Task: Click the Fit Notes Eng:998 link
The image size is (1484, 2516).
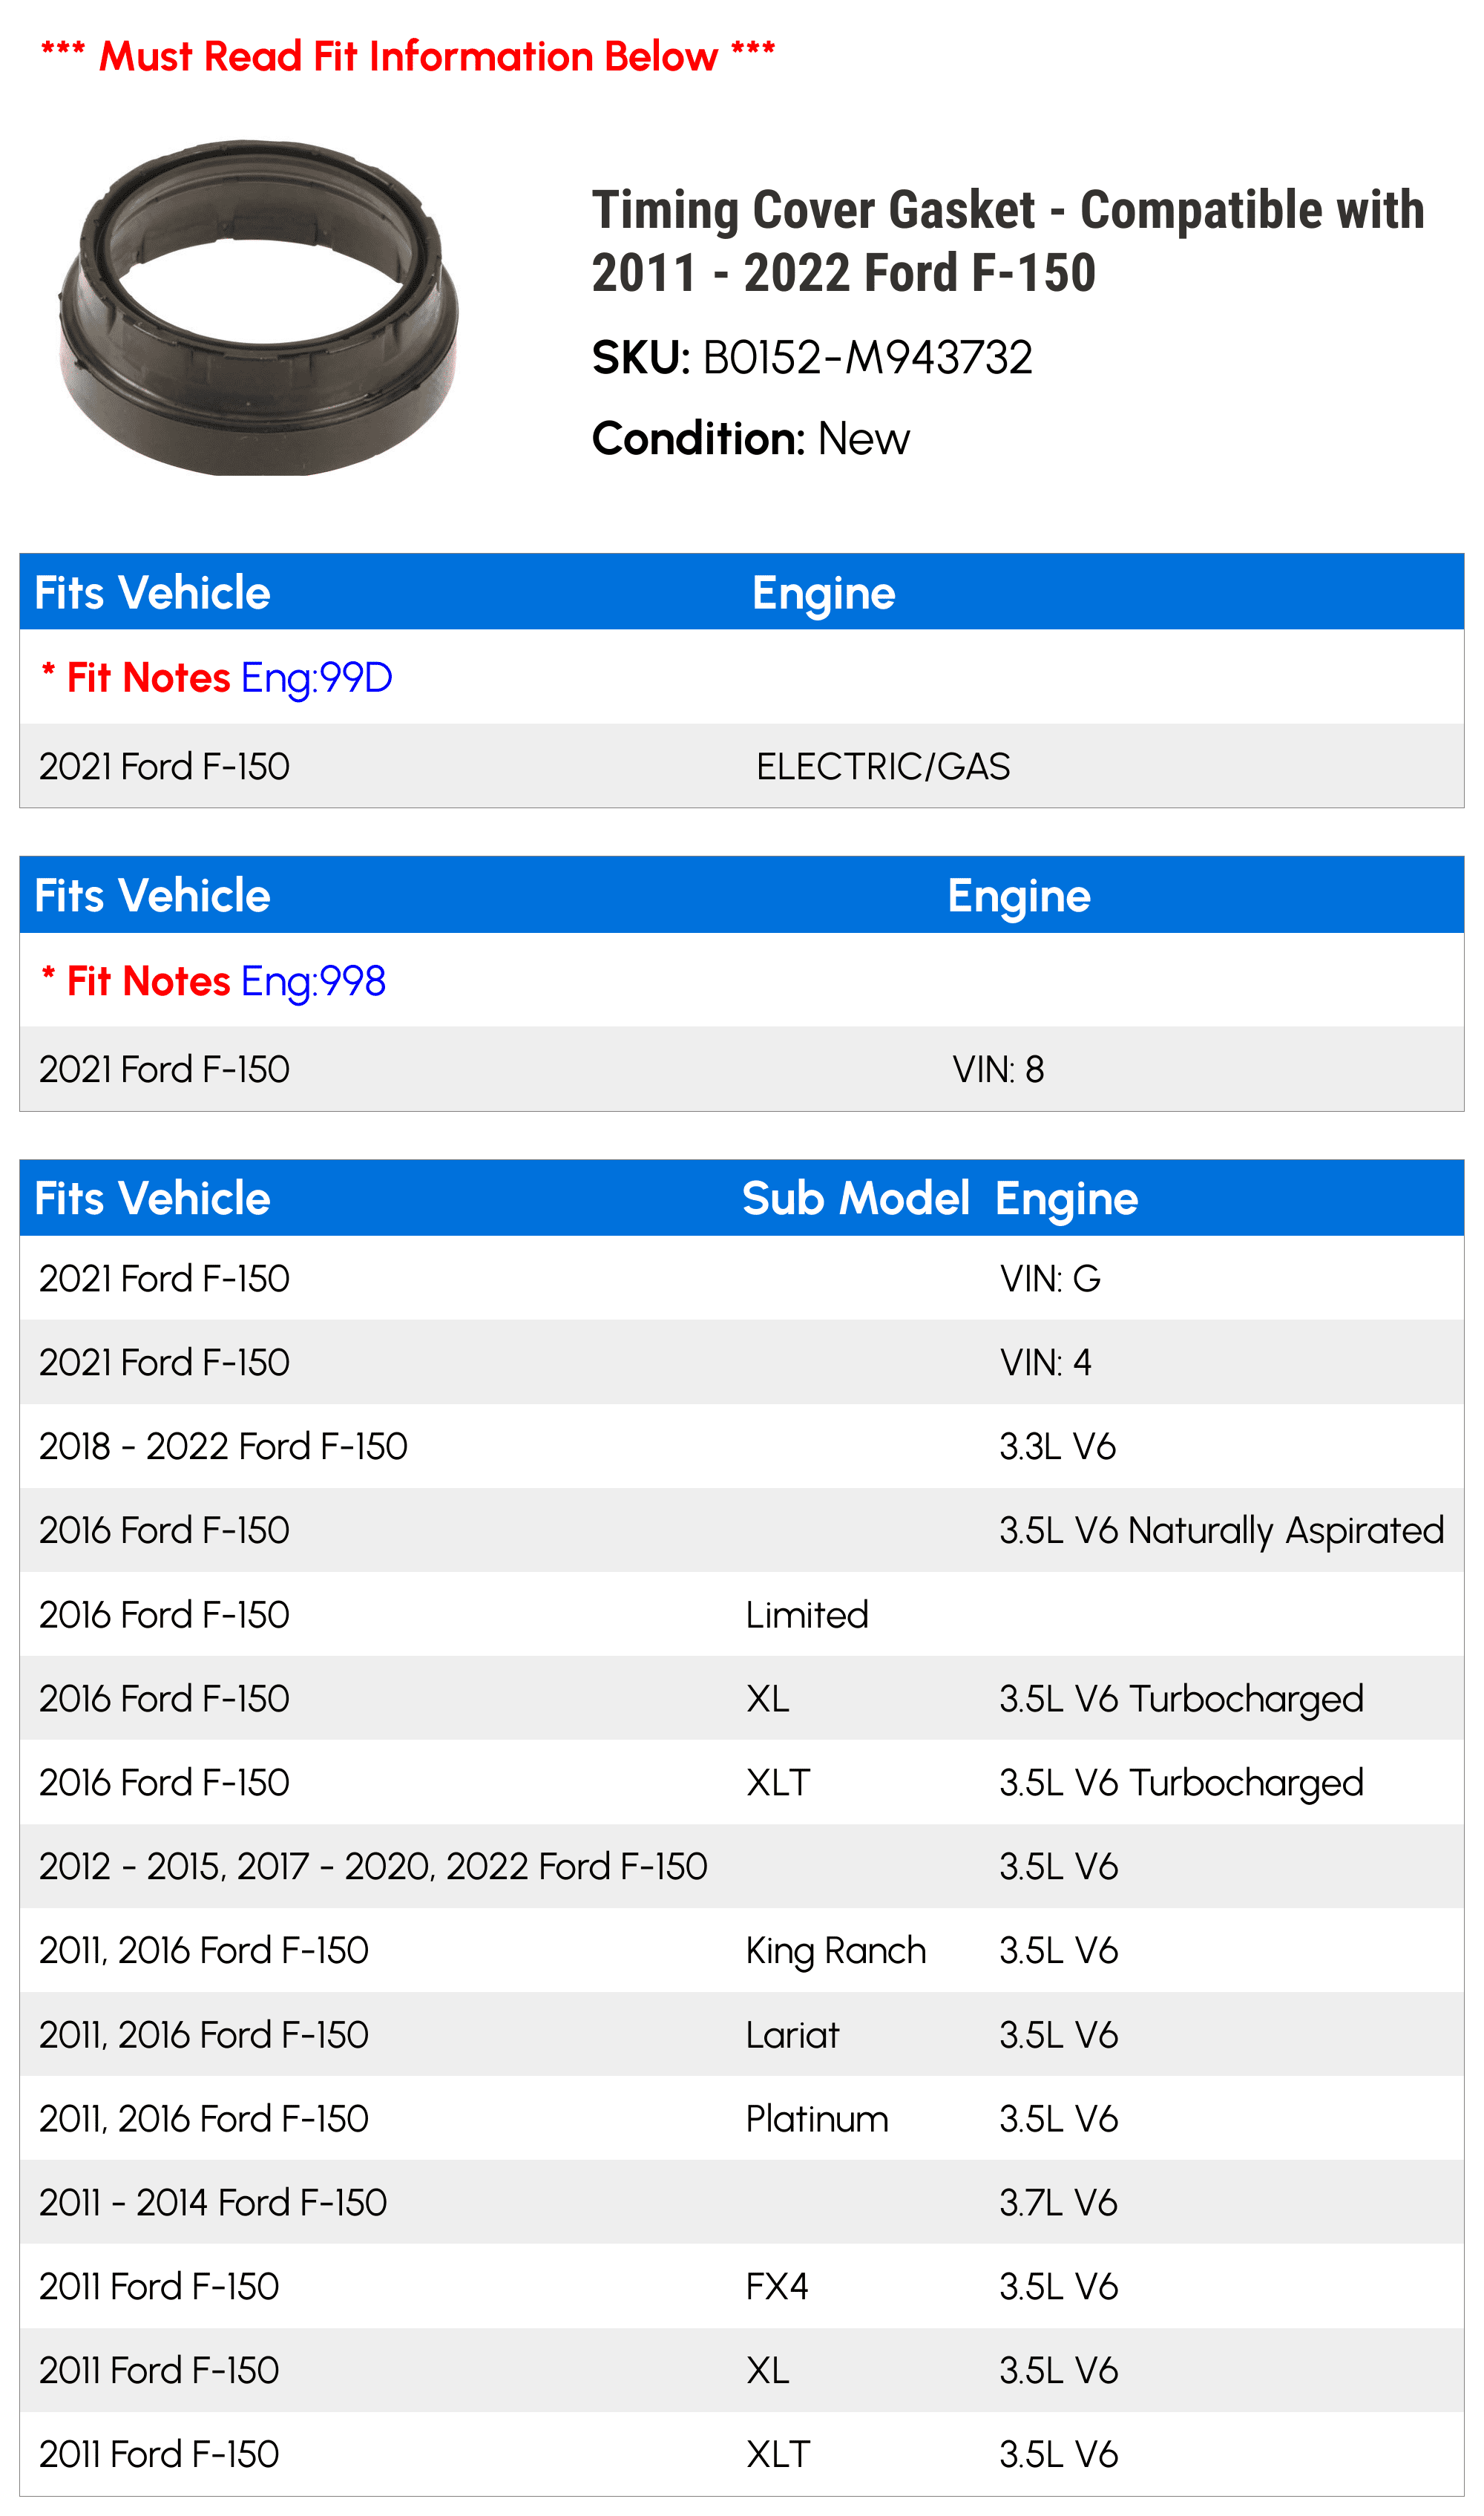Action: point(213,981)
